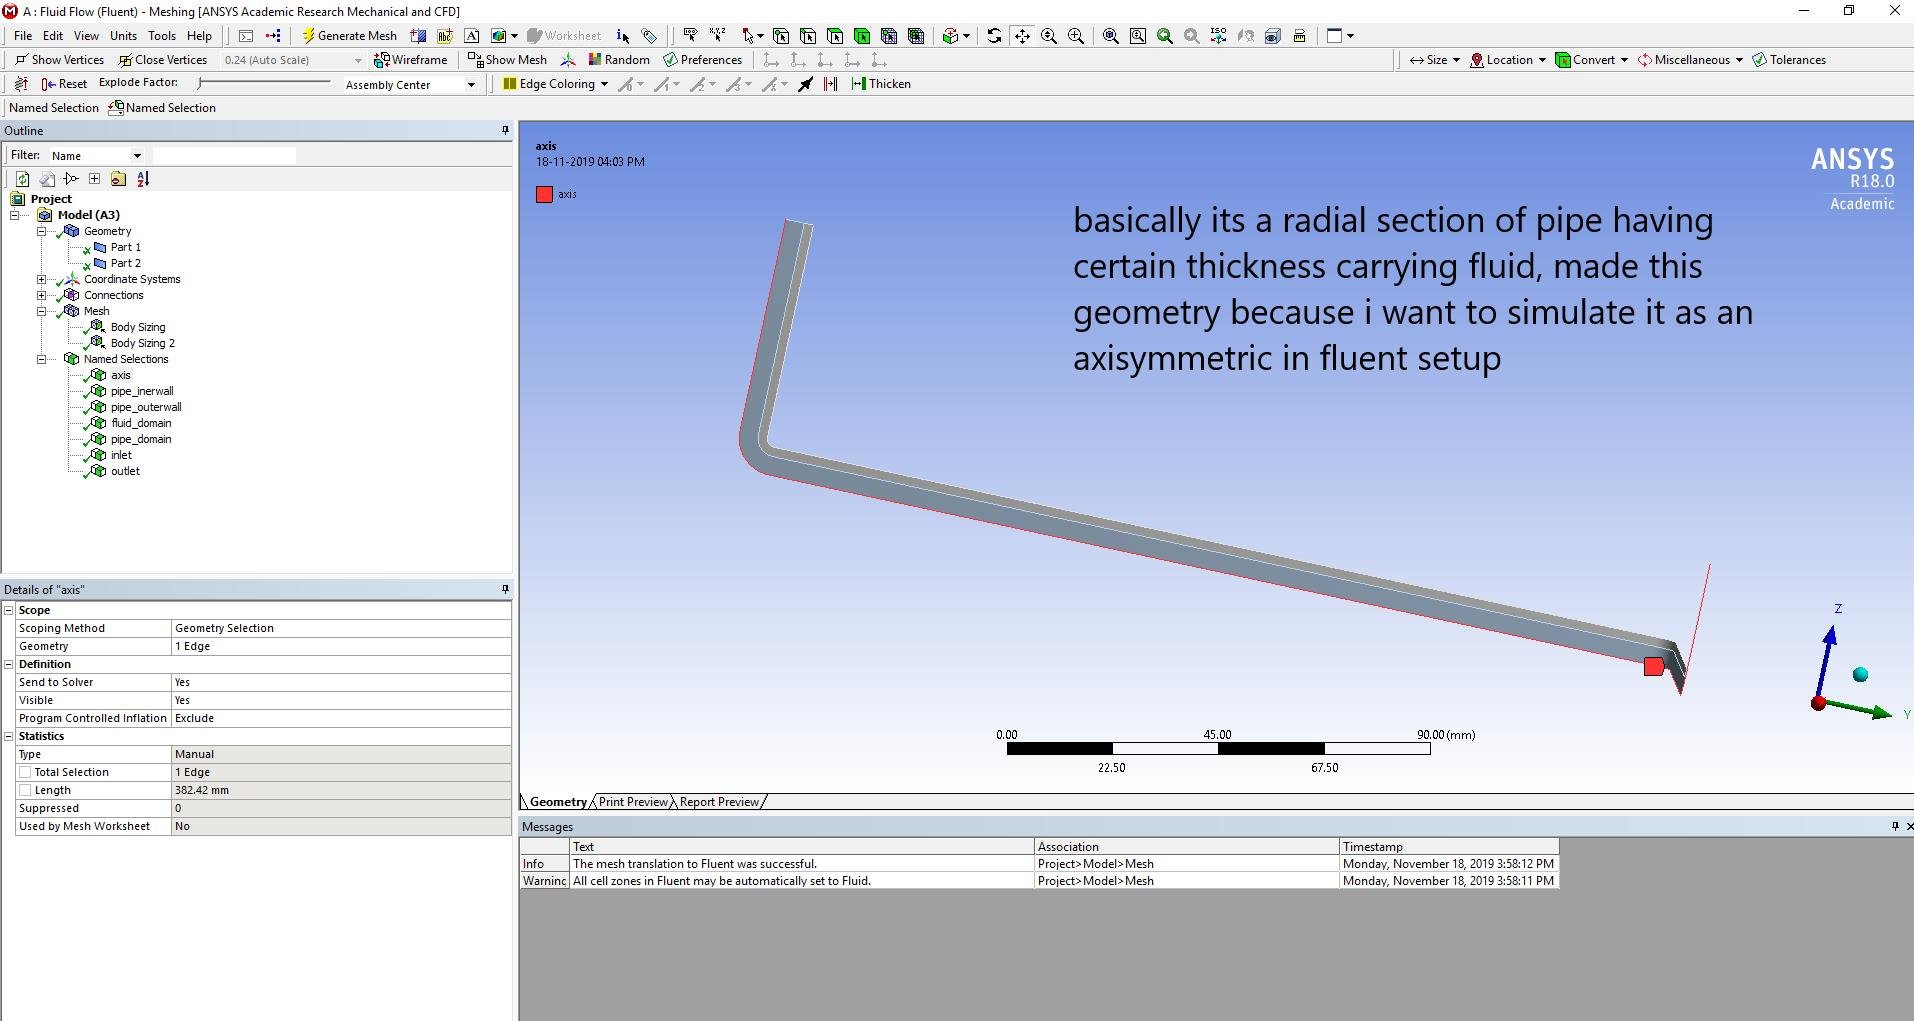Select the Pan view tool
This screenshot has width=1914, height=1021.
tap(1022, 36)
